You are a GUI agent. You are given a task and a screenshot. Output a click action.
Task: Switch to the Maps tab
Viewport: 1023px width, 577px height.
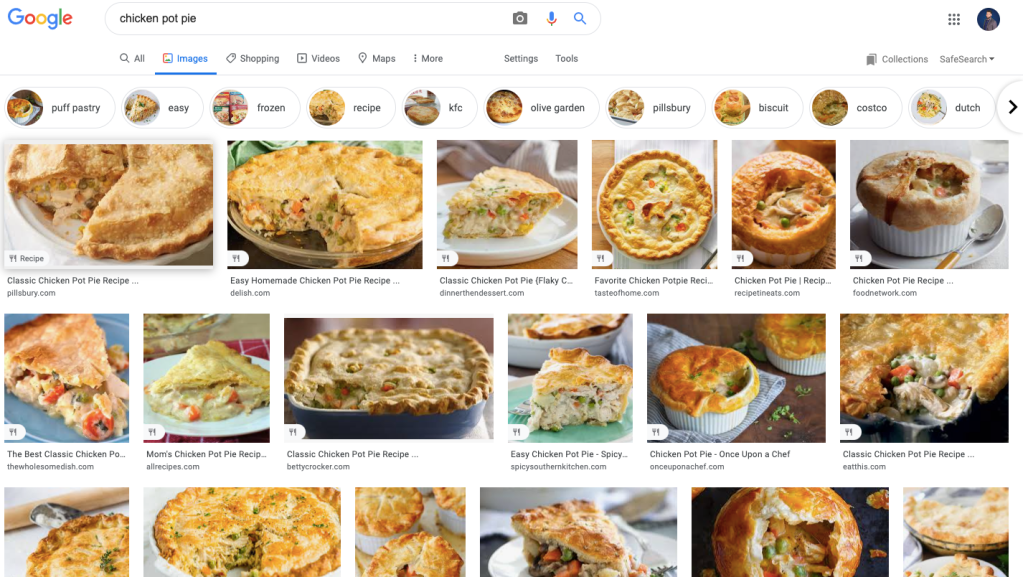point(377,59)
